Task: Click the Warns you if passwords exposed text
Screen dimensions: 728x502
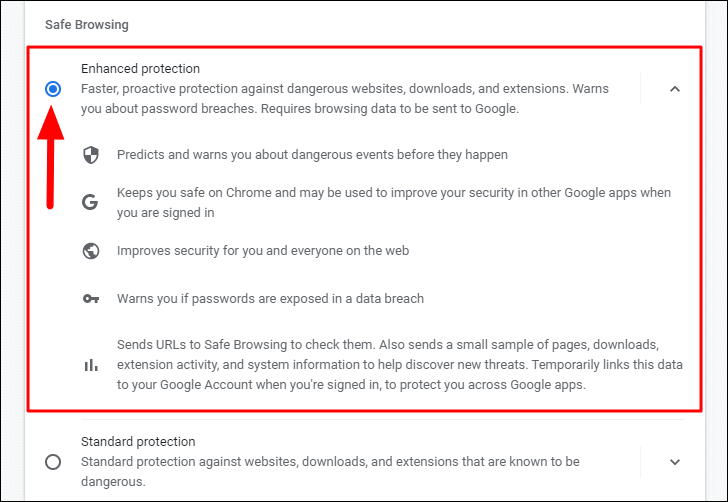Action: [270, 299]
